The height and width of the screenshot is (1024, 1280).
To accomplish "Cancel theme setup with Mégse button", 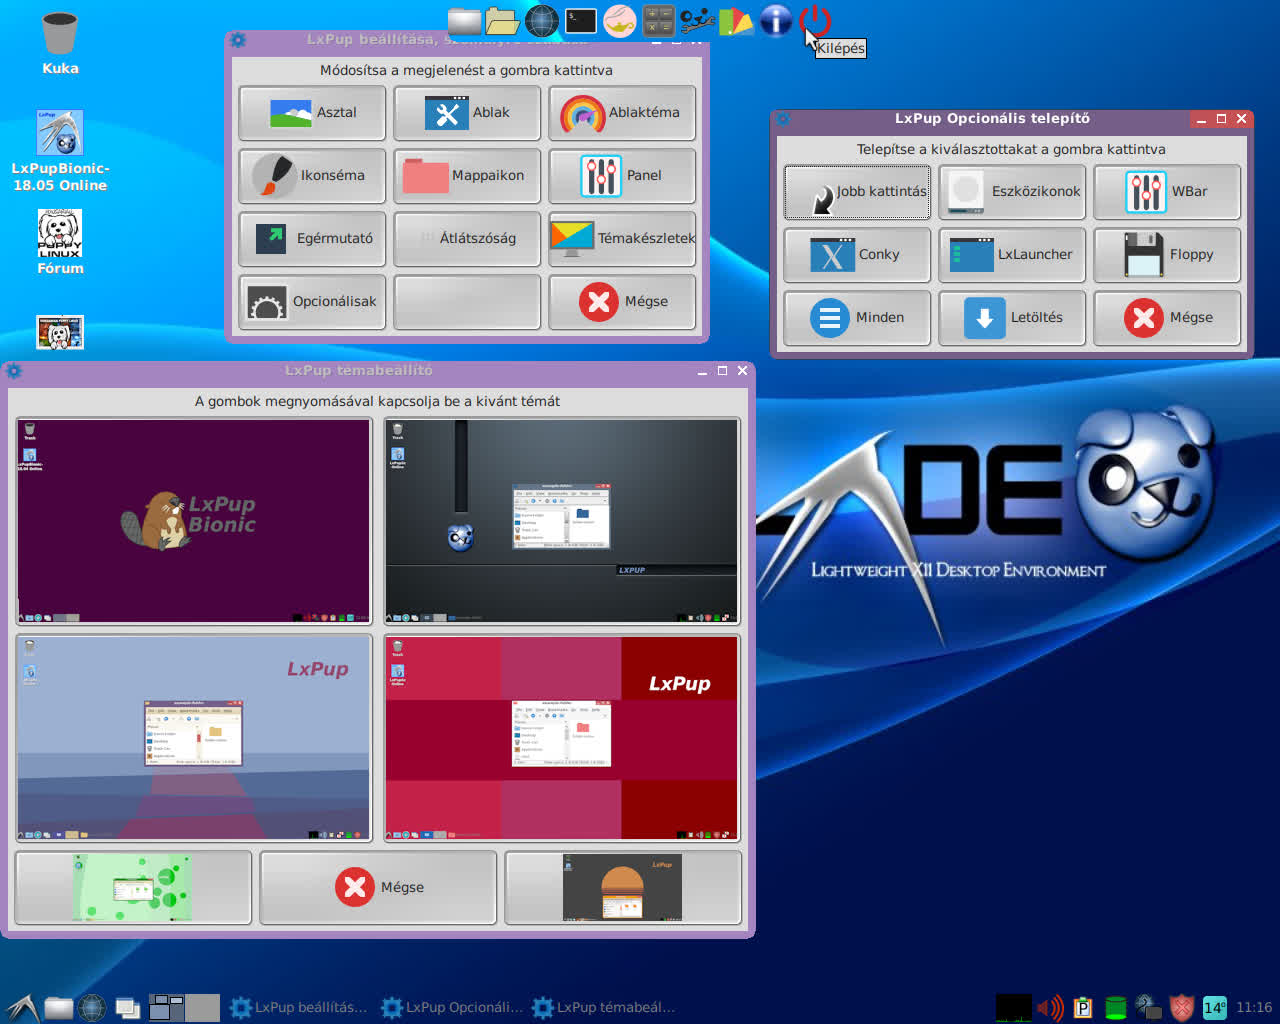I will [x=378, y=888].
